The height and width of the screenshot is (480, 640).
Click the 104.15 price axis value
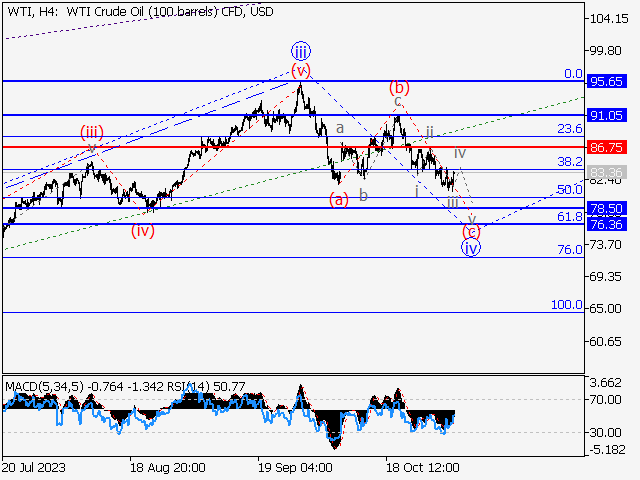(x=609, y=18)
